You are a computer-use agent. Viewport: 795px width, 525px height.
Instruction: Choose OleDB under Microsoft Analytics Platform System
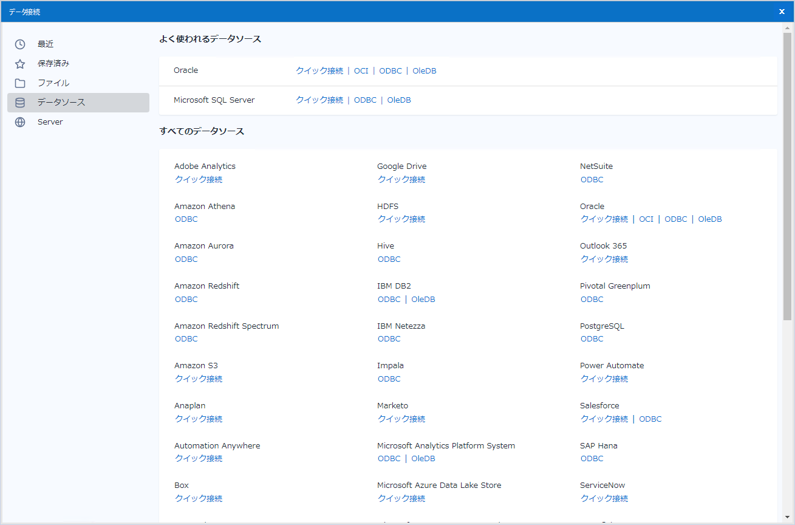(x=423, y=459)
